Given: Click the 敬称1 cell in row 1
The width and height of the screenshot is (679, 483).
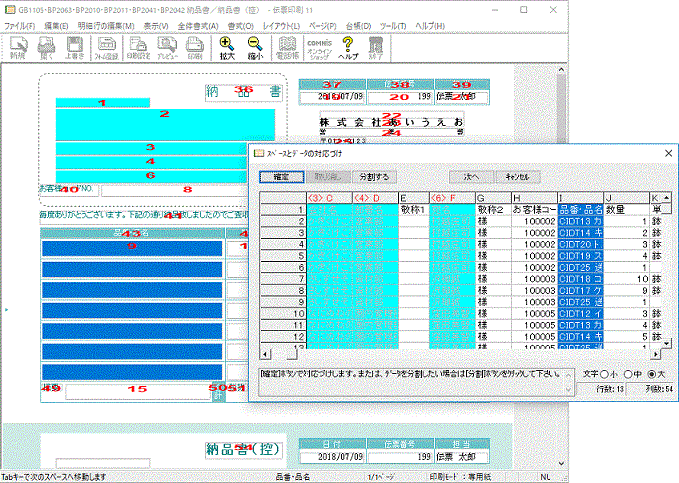Looking at the screenshot, I should click(x=414, y=210).
